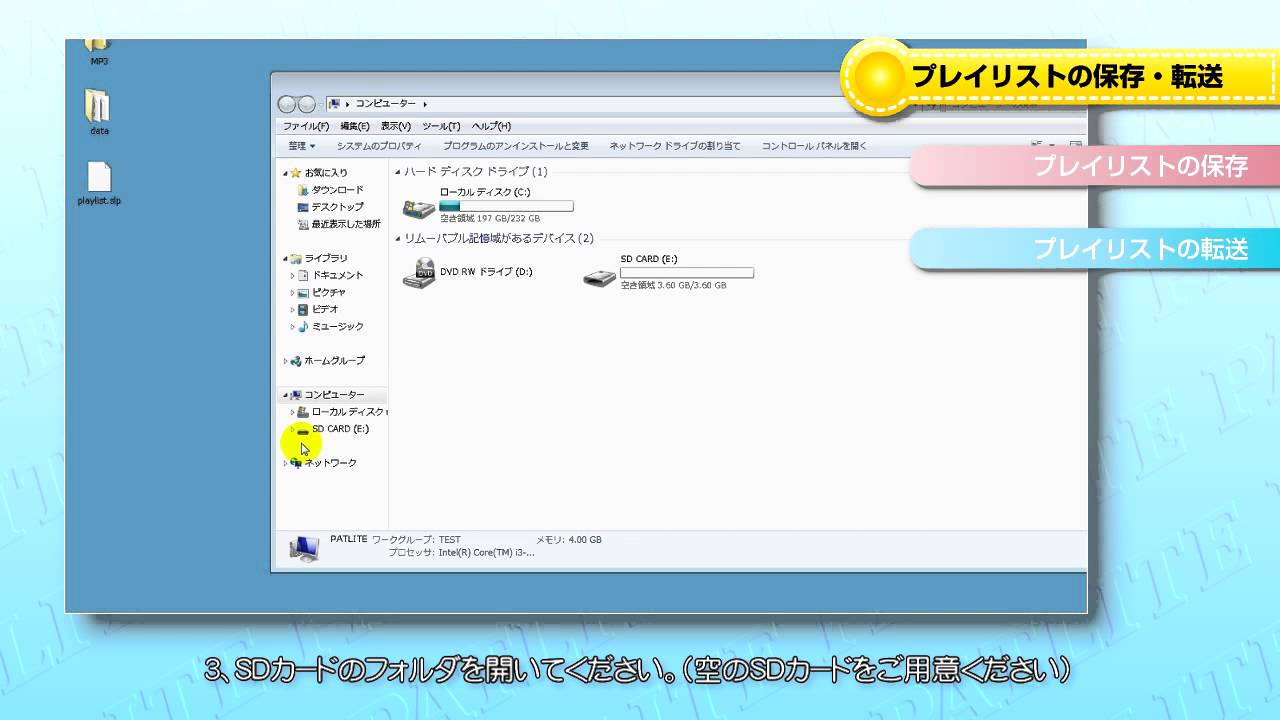Click the 最近表示した場所 icon in favorites

pos(303,224)
